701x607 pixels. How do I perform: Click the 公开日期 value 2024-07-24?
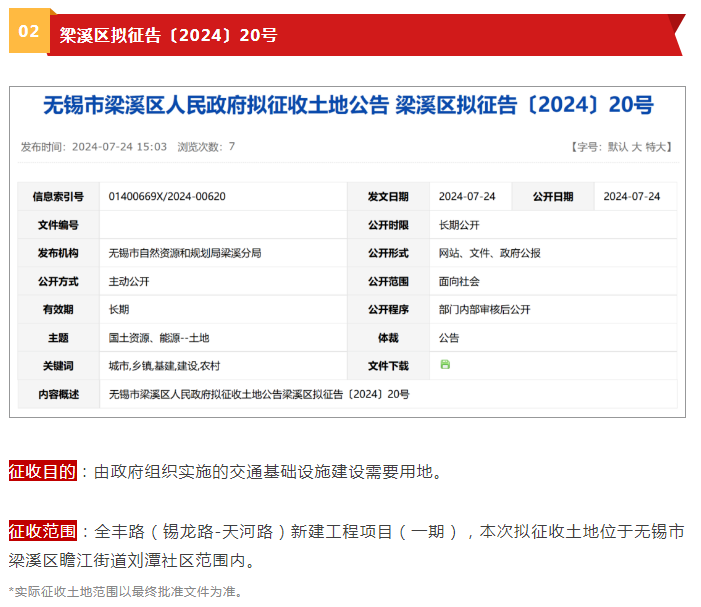(631, 197)
